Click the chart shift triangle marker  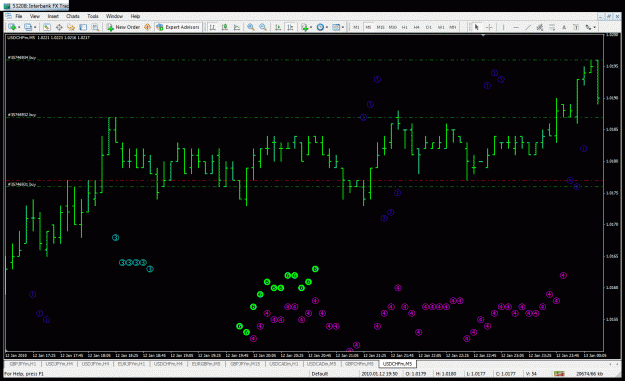(483, 35)
